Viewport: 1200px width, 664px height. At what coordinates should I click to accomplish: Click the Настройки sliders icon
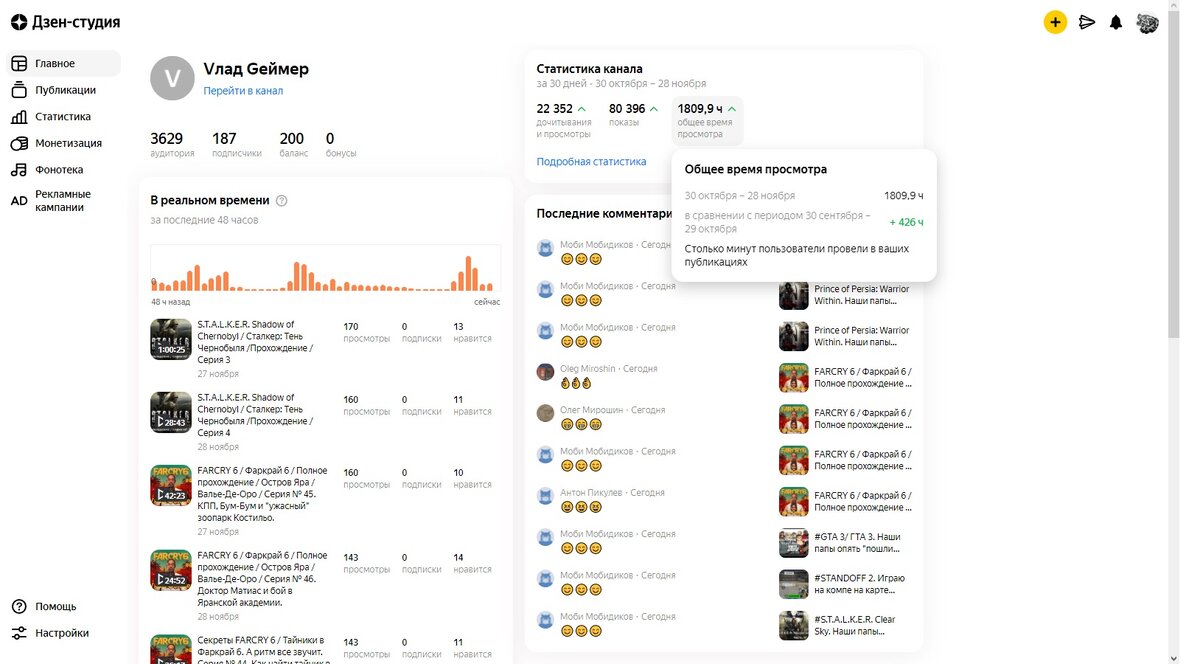tap(18, 633)
